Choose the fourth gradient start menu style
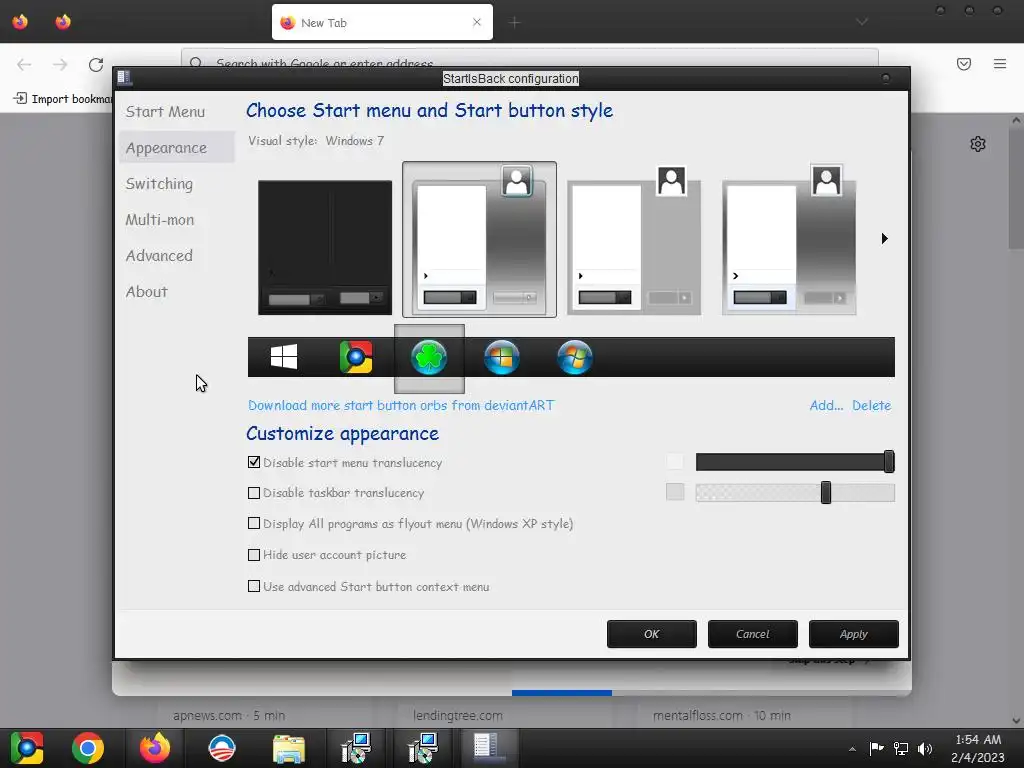Viewport: 1024px width, 768px height. (x=789, y=240)
